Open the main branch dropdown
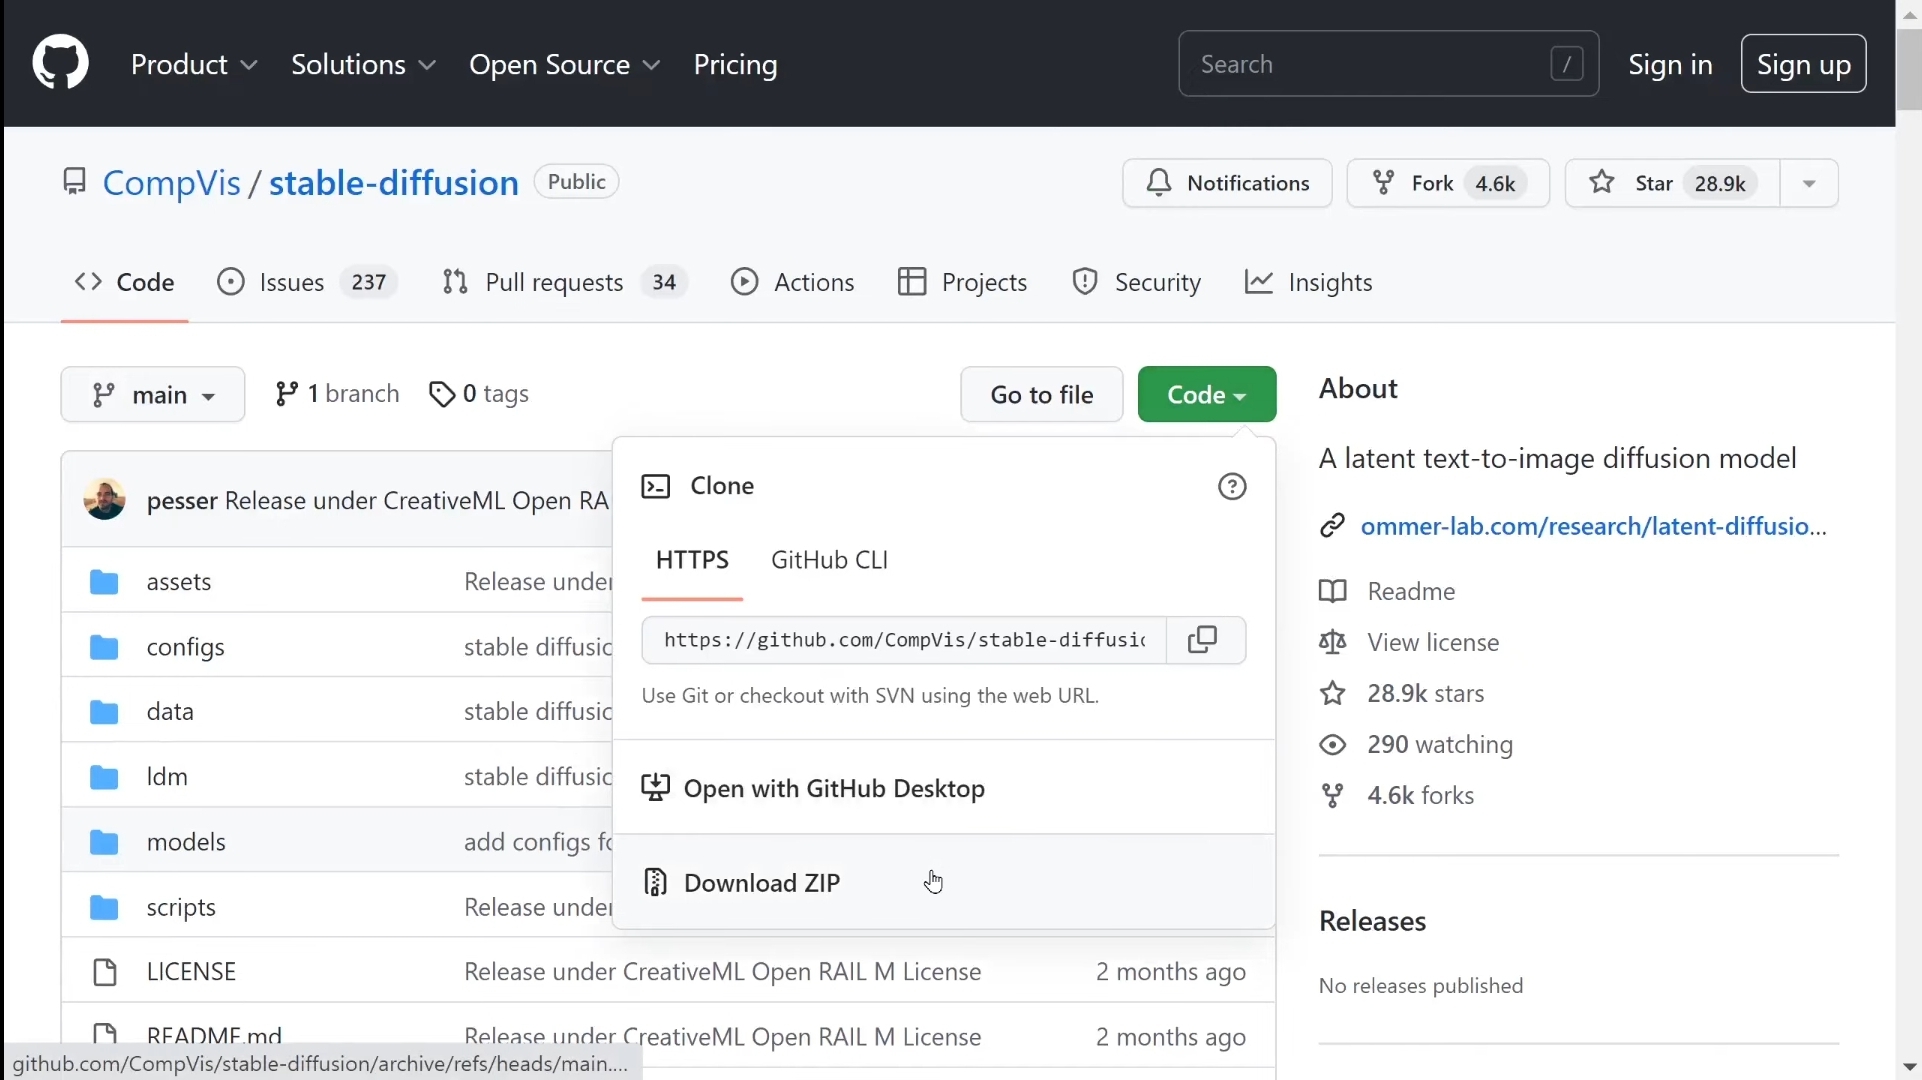 click(153, 395)
